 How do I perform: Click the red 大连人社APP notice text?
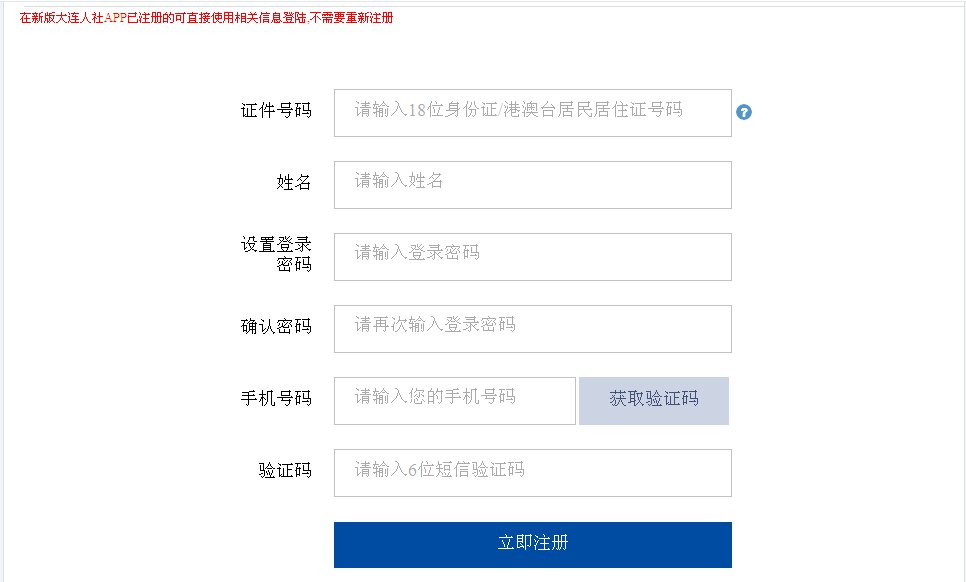click(x=206, y=18)
